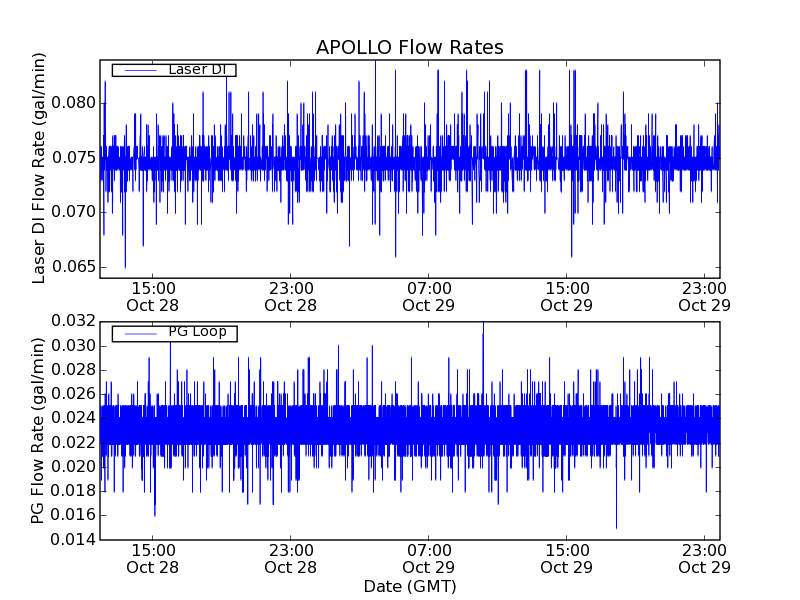Image resolution: width=800 pixels, height=600 pixels.
Task: Click the 0.032 tick on the lower plot
Action: [72, 321]
